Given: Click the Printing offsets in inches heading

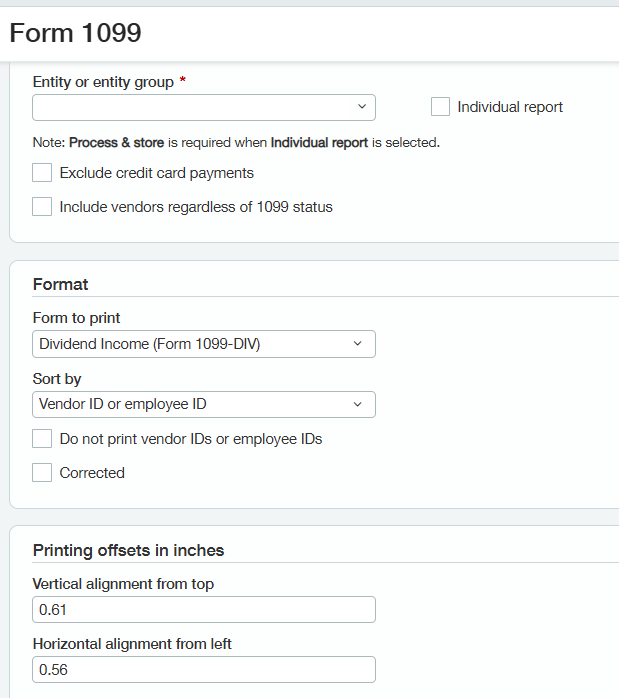Looking at the screenshot, I should (128, 550).
